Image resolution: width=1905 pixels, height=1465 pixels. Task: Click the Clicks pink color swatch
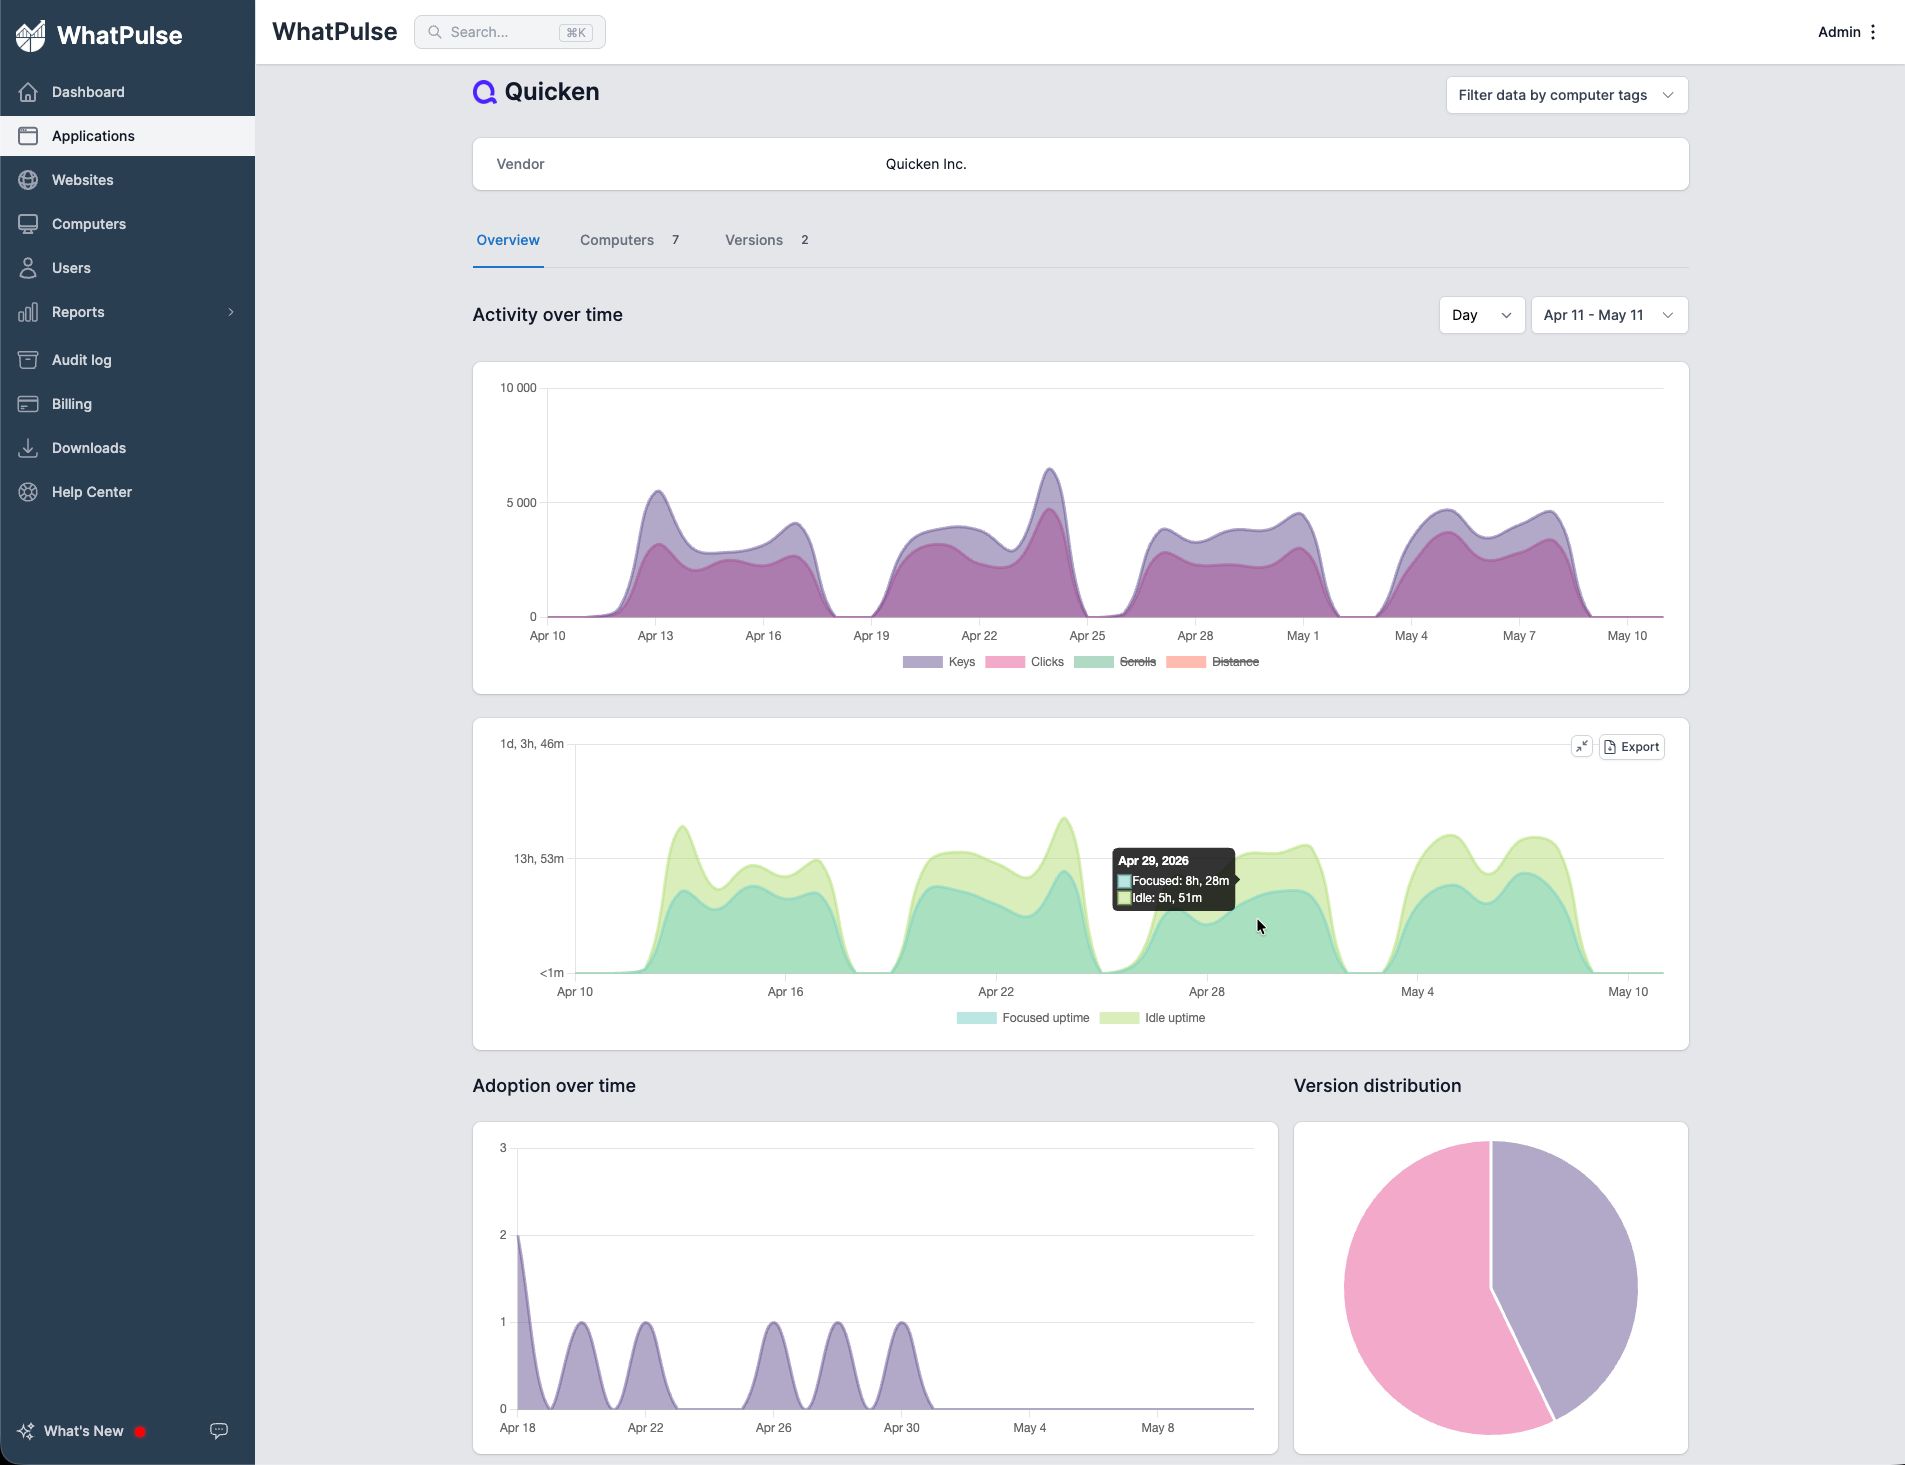coord(1005,662)
